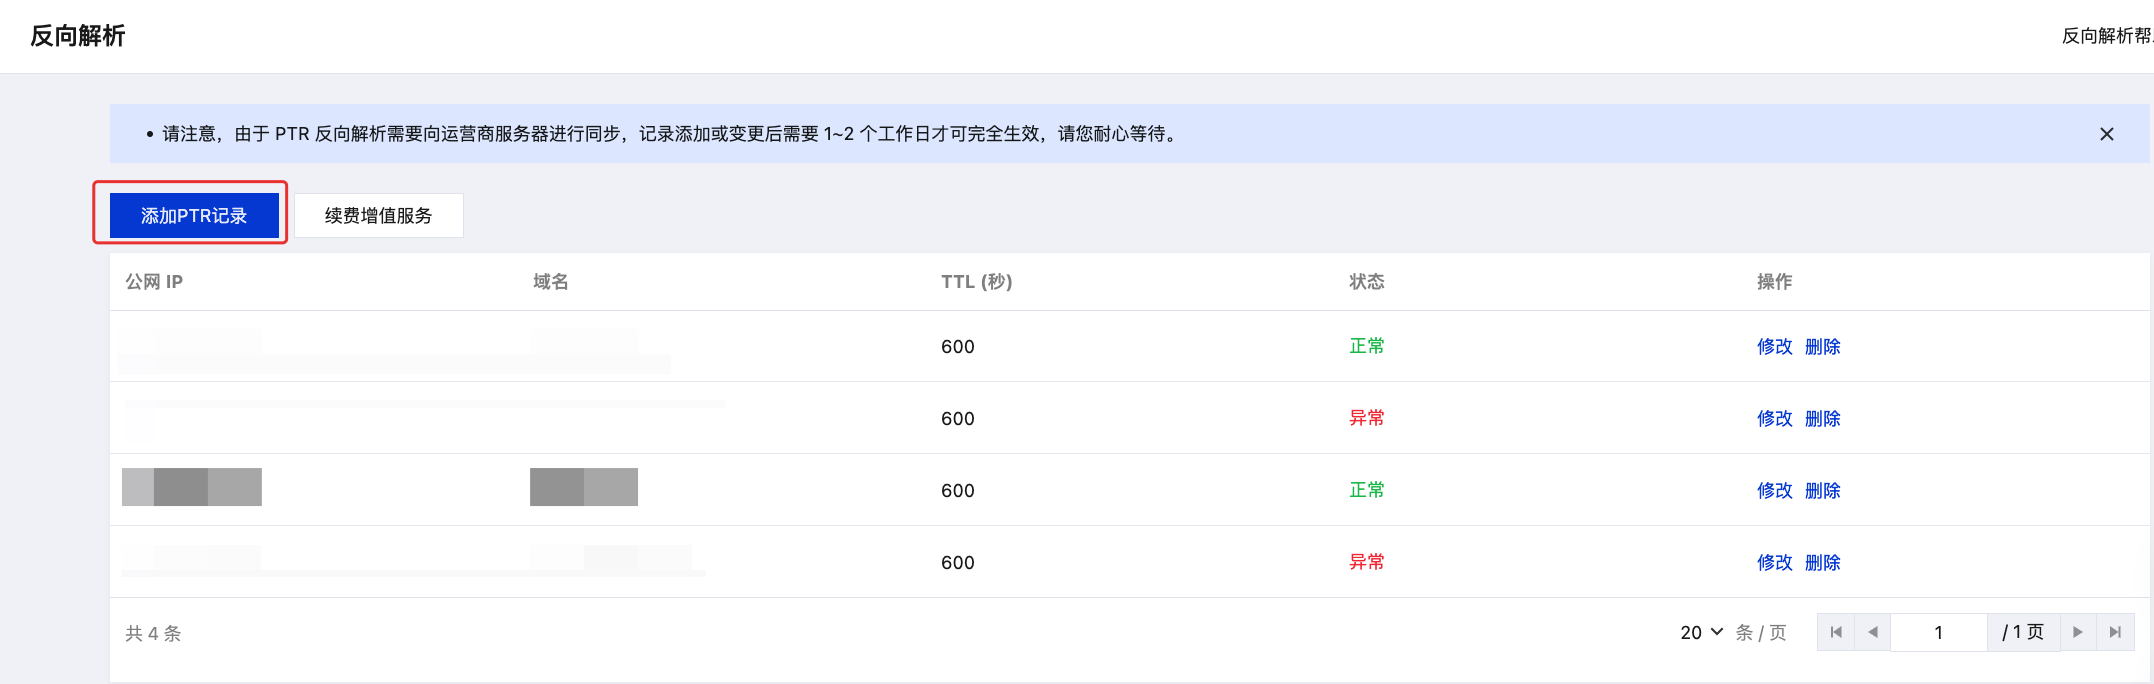This screenshot has width=2154, height=684.
Task: Click the TTL (秒) column header
Action: click(976, 282)
